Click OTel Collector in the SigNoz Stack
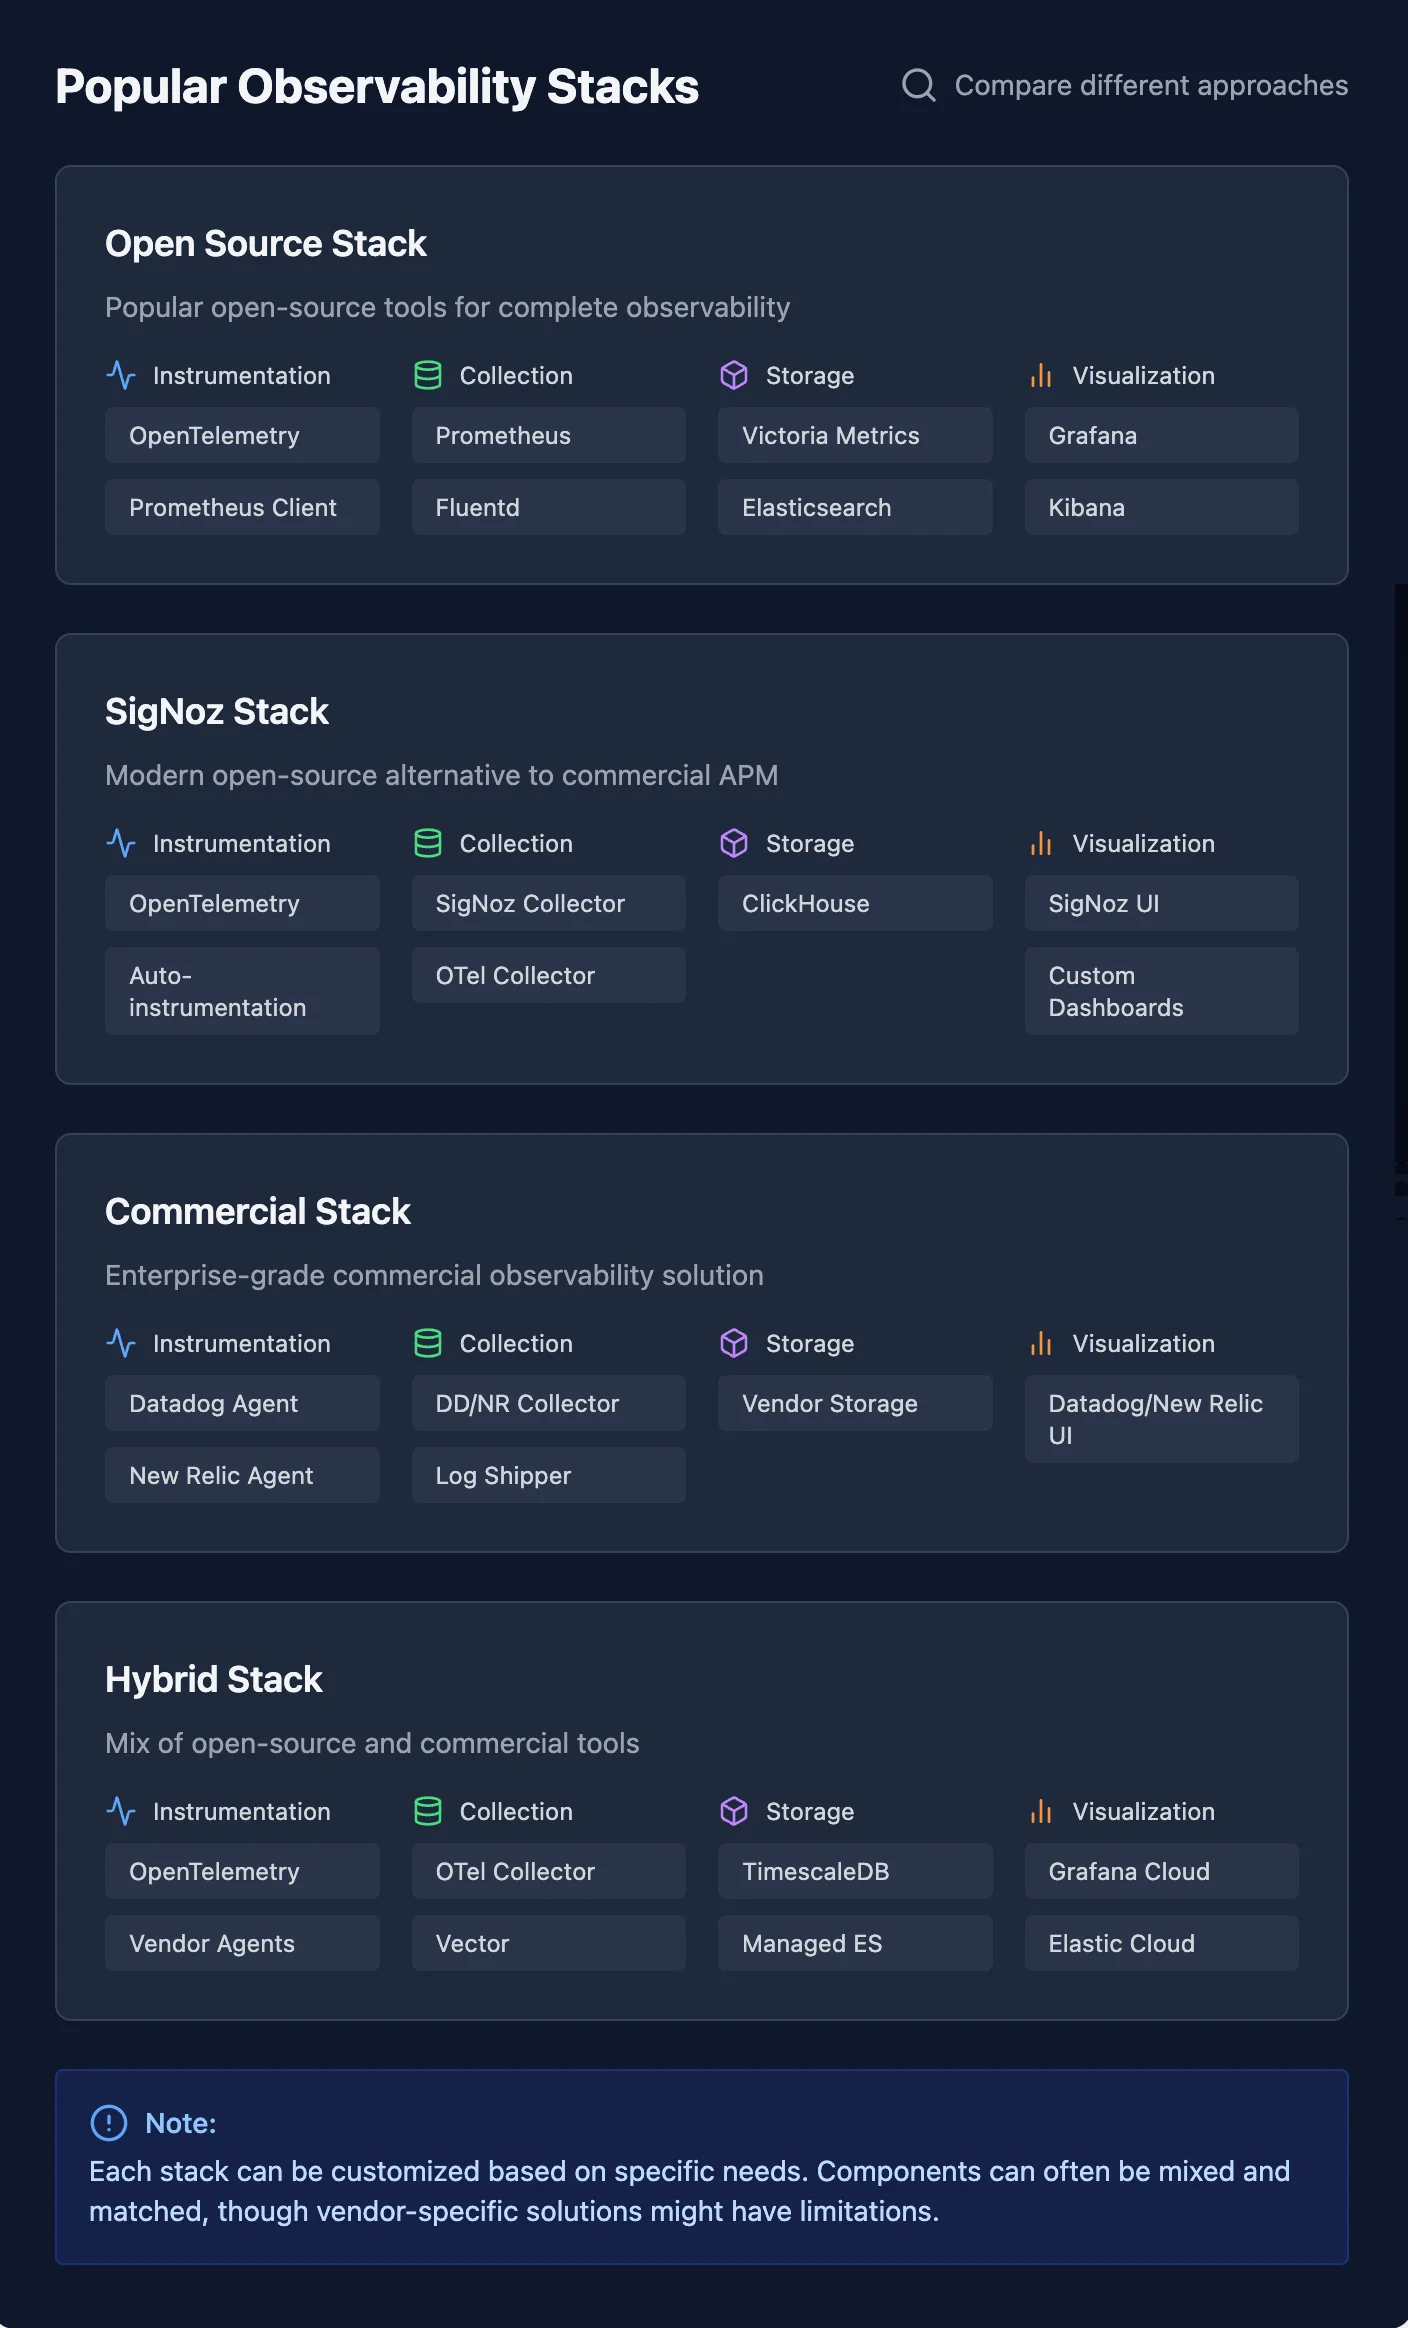The image size is (1408, 2328). (x=549, y=975)
